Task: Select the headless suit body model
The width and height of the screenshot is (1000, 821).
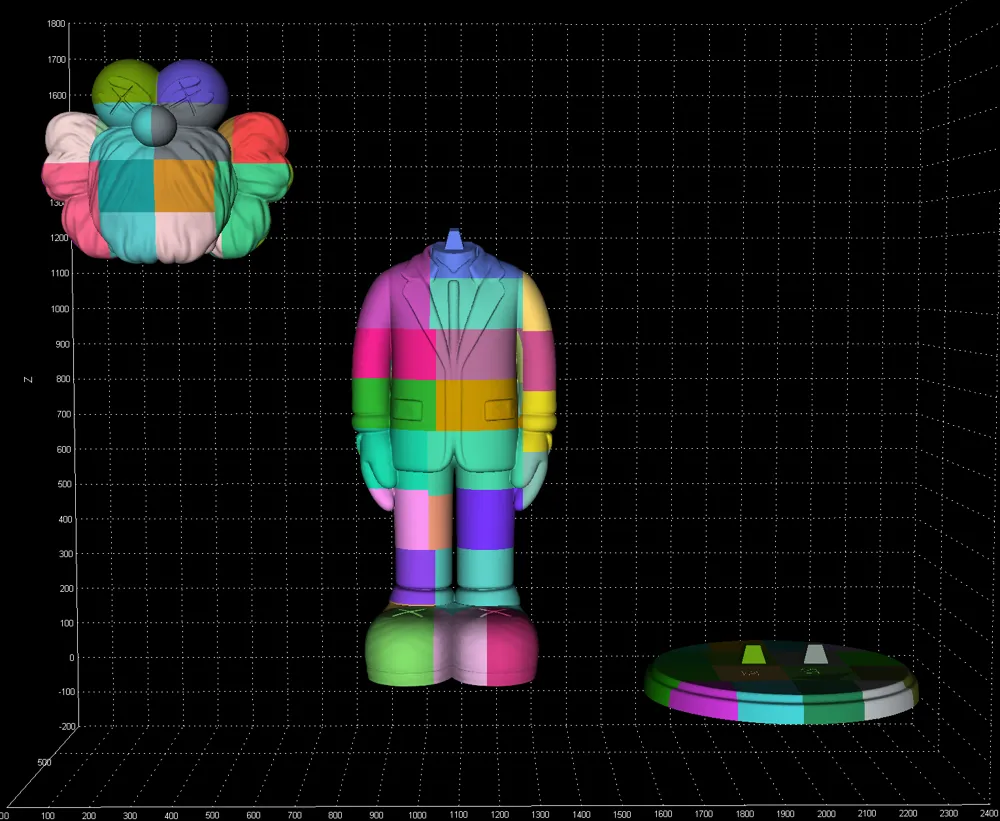Action: [x=453, y=457]
